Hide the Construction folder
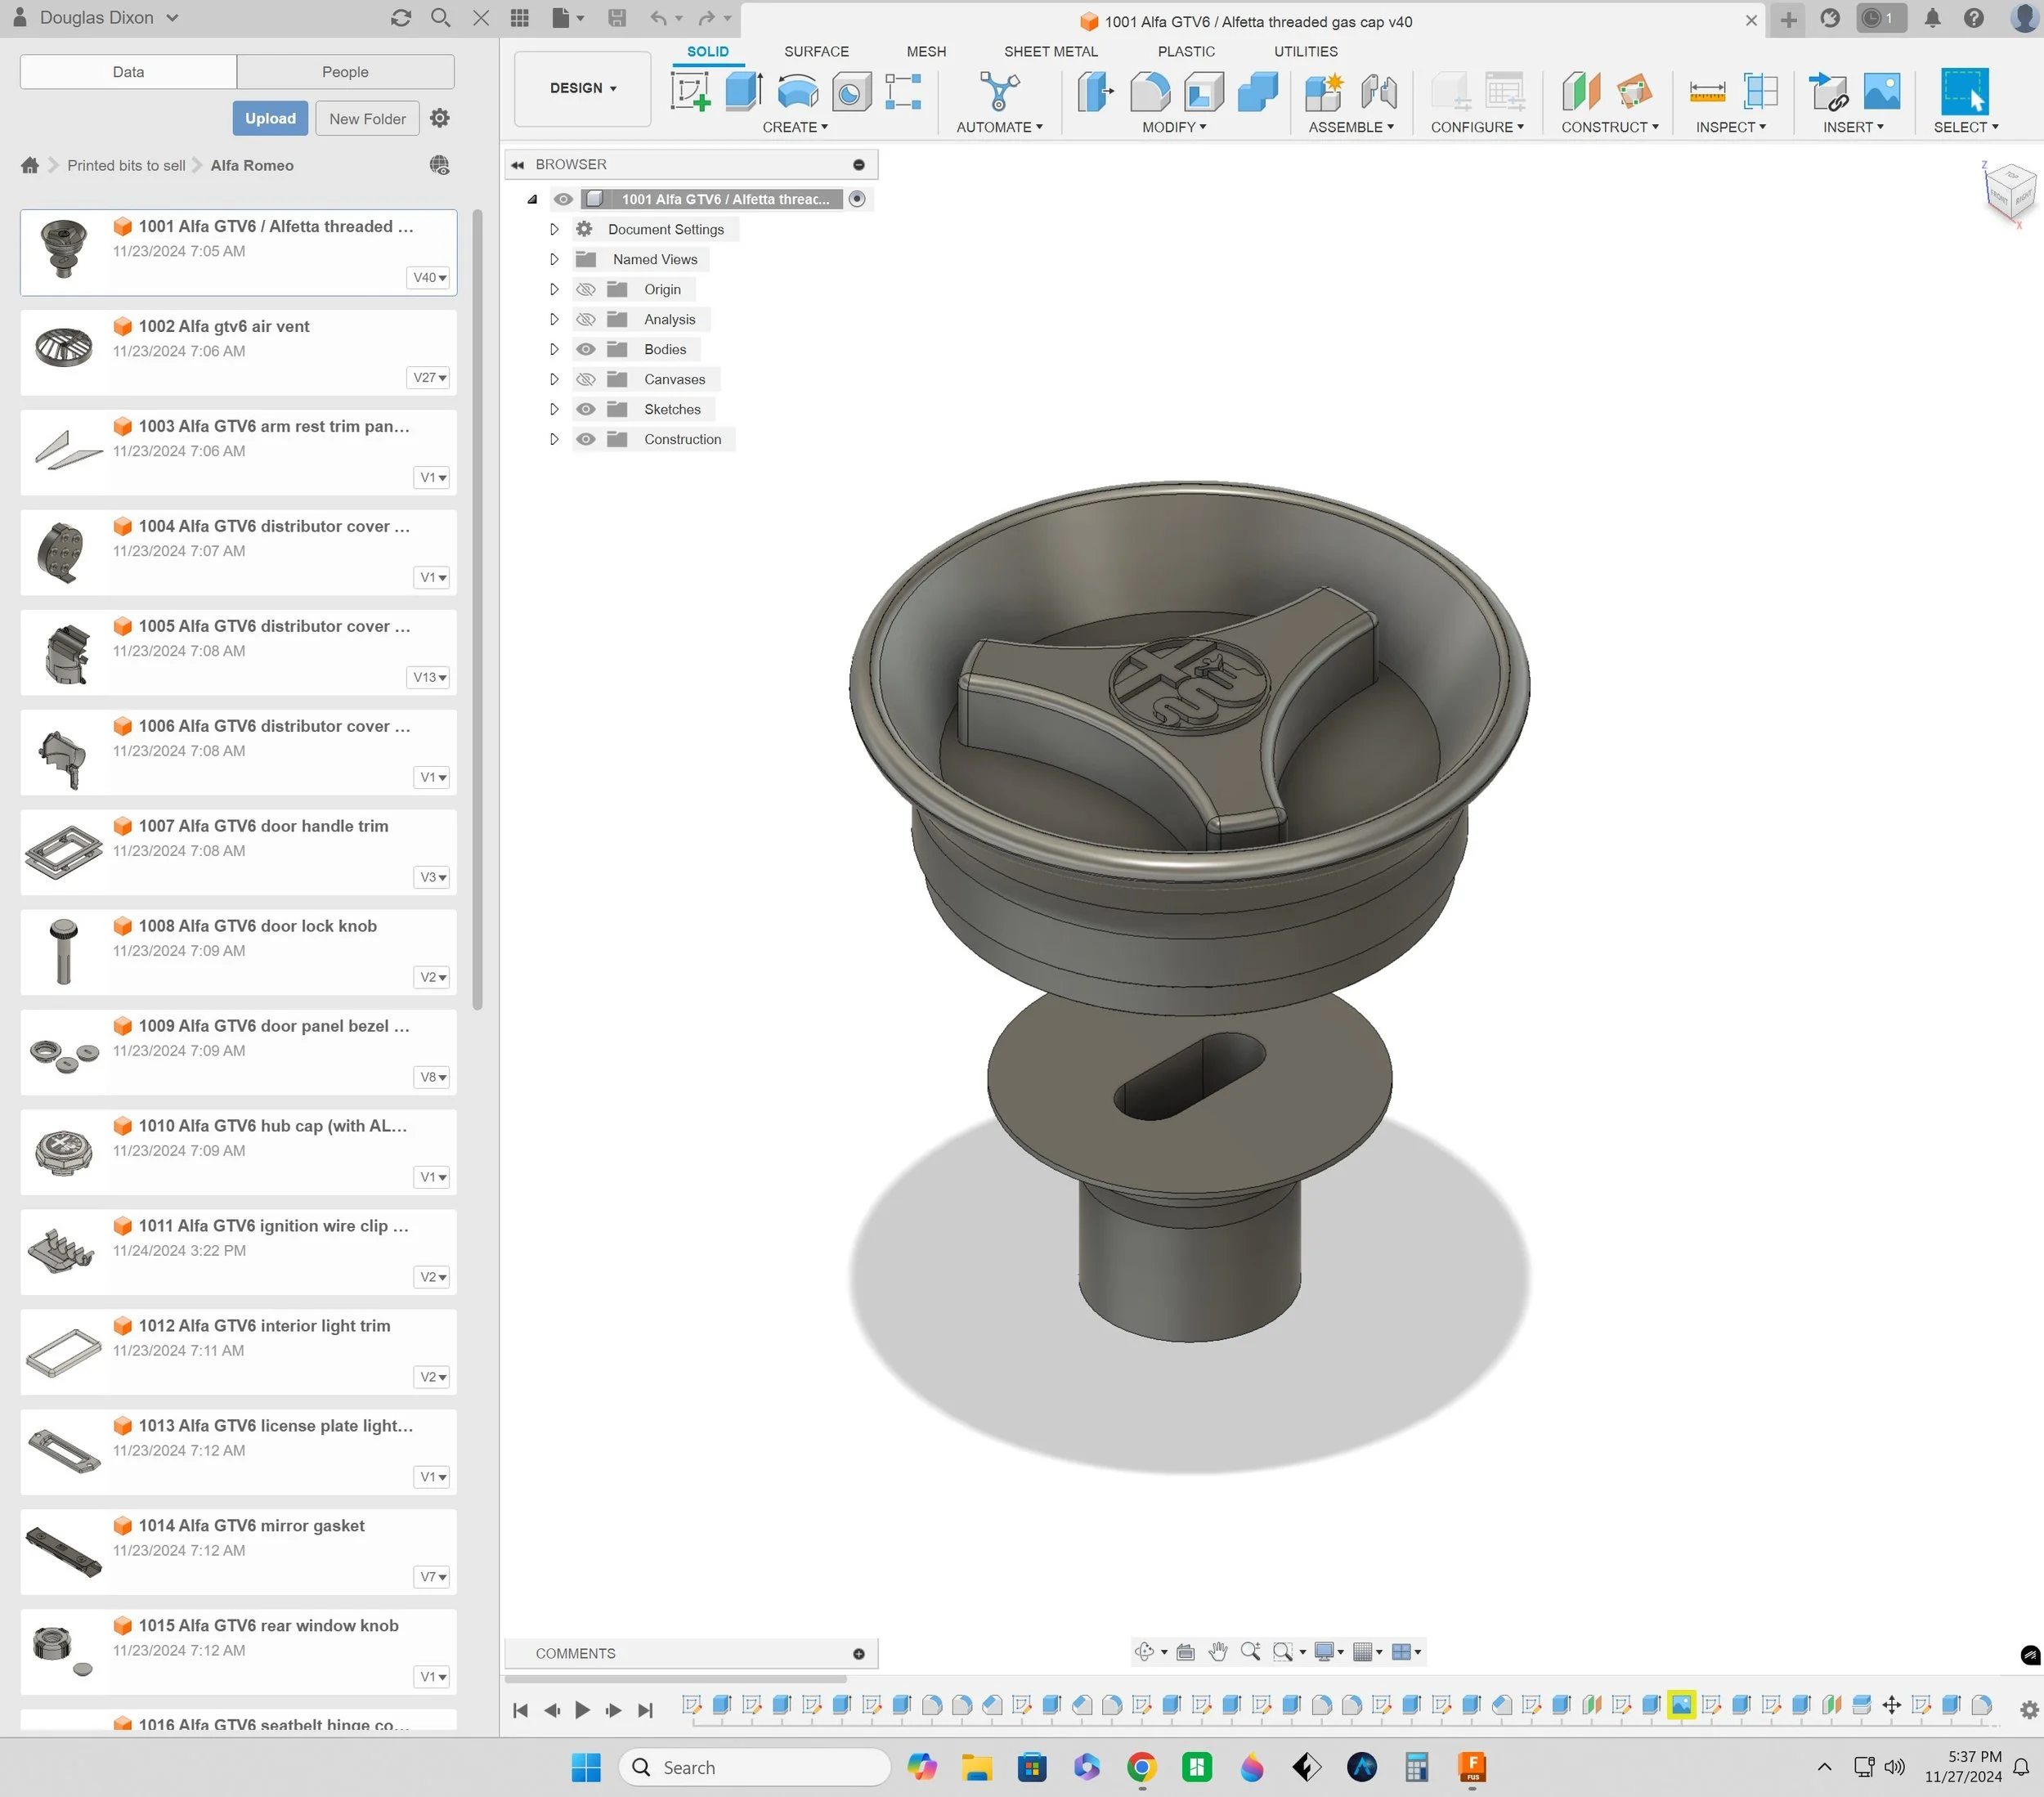Screen dimensions: 2044x1797 pyautogui.click(x=586, y=439)
